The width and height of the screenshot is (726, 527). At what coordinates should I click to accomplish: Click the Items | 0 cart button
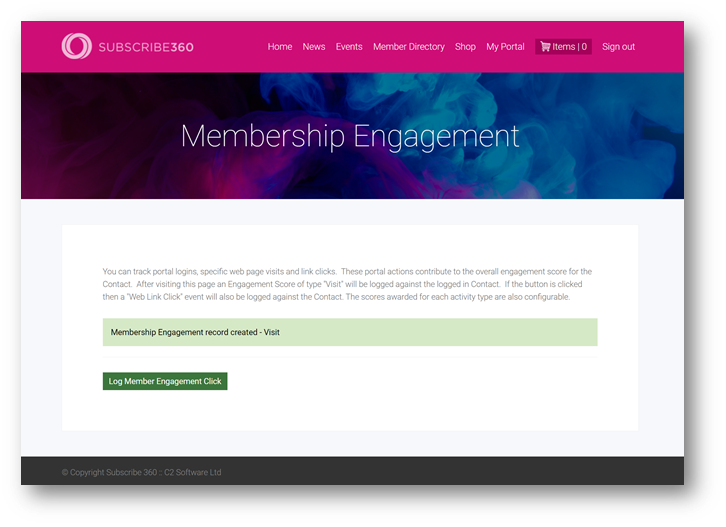(x=563, y=47)
